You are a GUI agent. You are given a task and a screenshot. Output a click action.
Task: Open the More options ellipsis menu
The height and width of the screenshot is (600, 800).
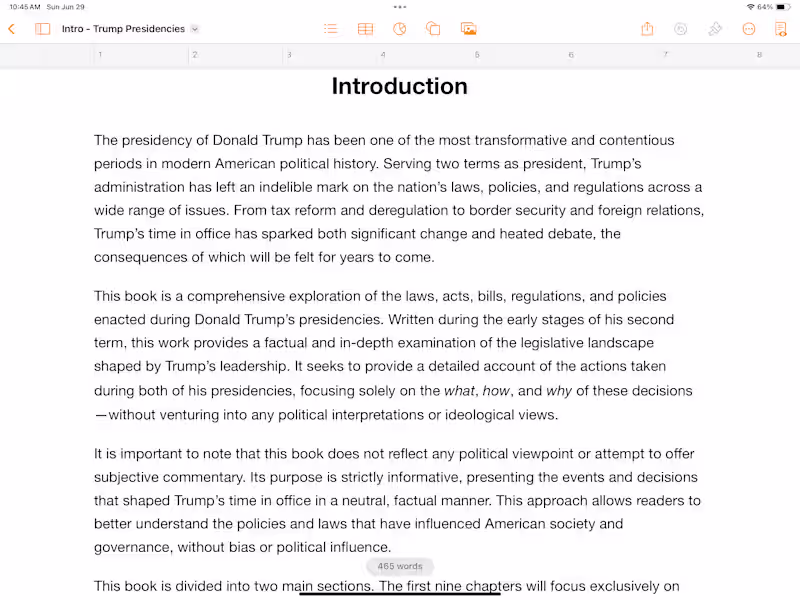[x=748, y=29]
